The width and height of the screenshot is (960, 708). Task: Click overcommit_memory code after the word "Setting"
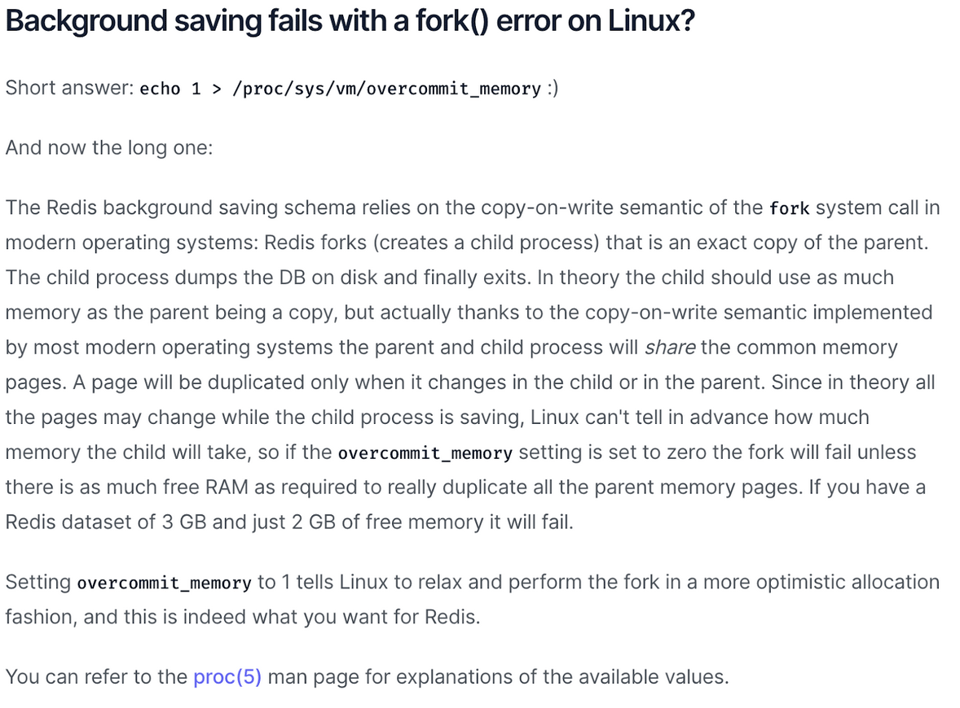coord(164,583)
